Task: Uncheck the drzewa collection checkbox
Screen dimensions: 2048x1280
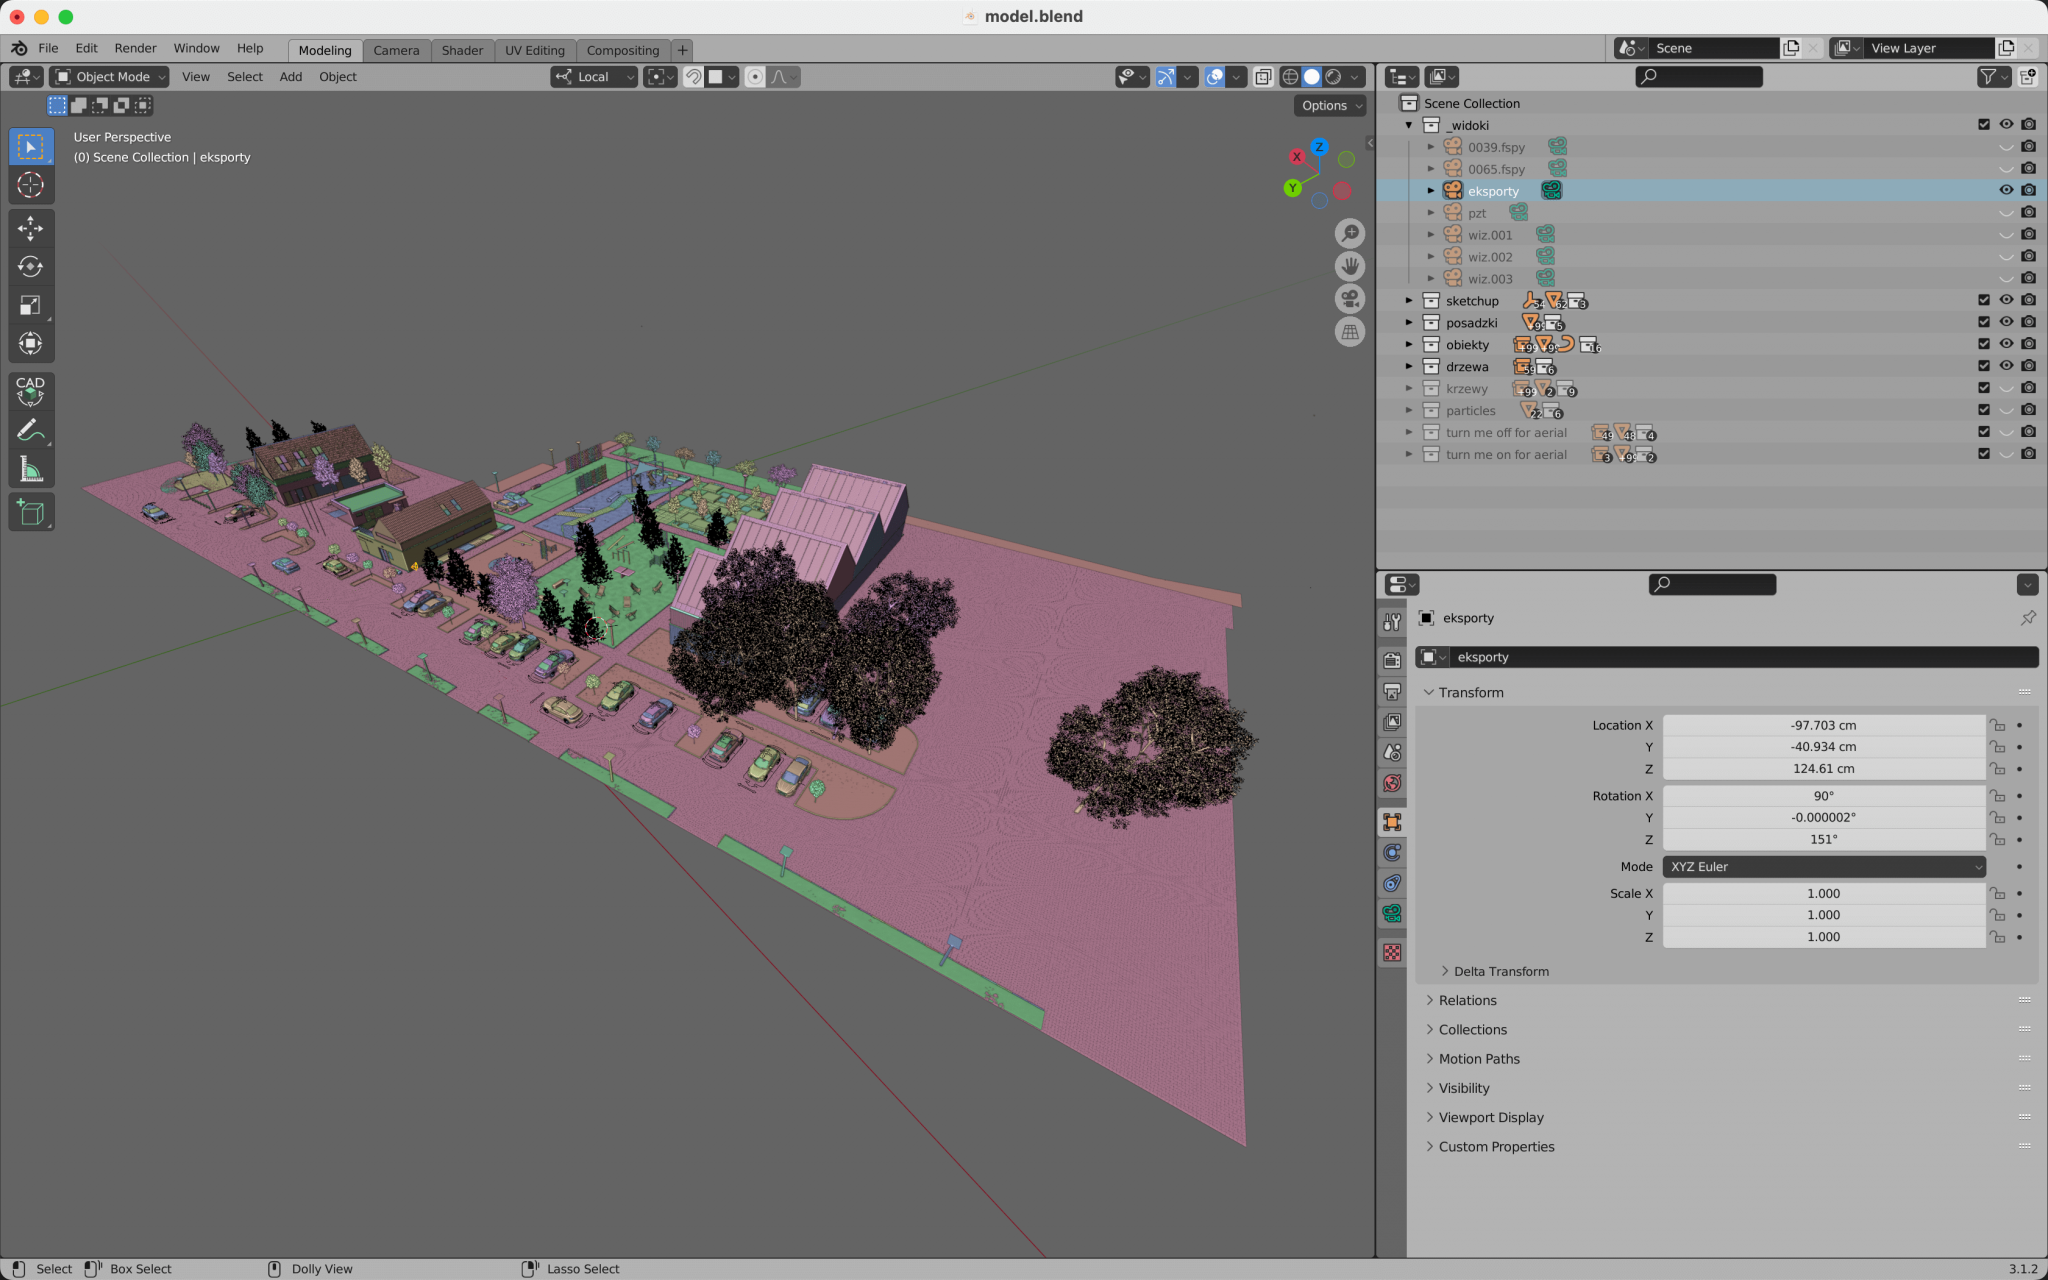Action: coord(1983,366)
